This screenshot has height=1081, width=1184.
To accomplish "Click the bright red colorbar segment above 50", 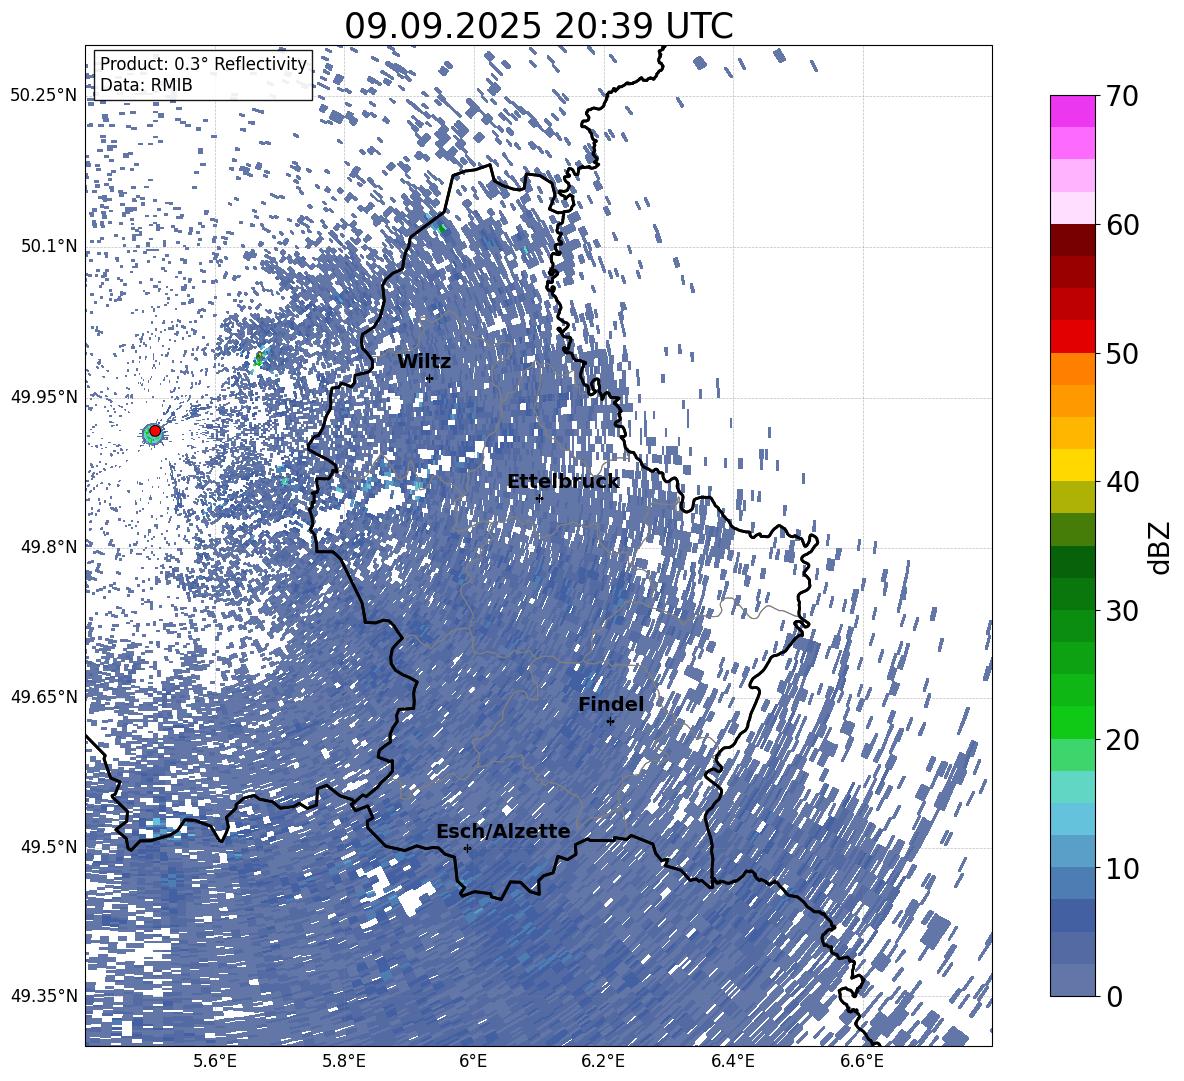I will tap(1073, 337).
